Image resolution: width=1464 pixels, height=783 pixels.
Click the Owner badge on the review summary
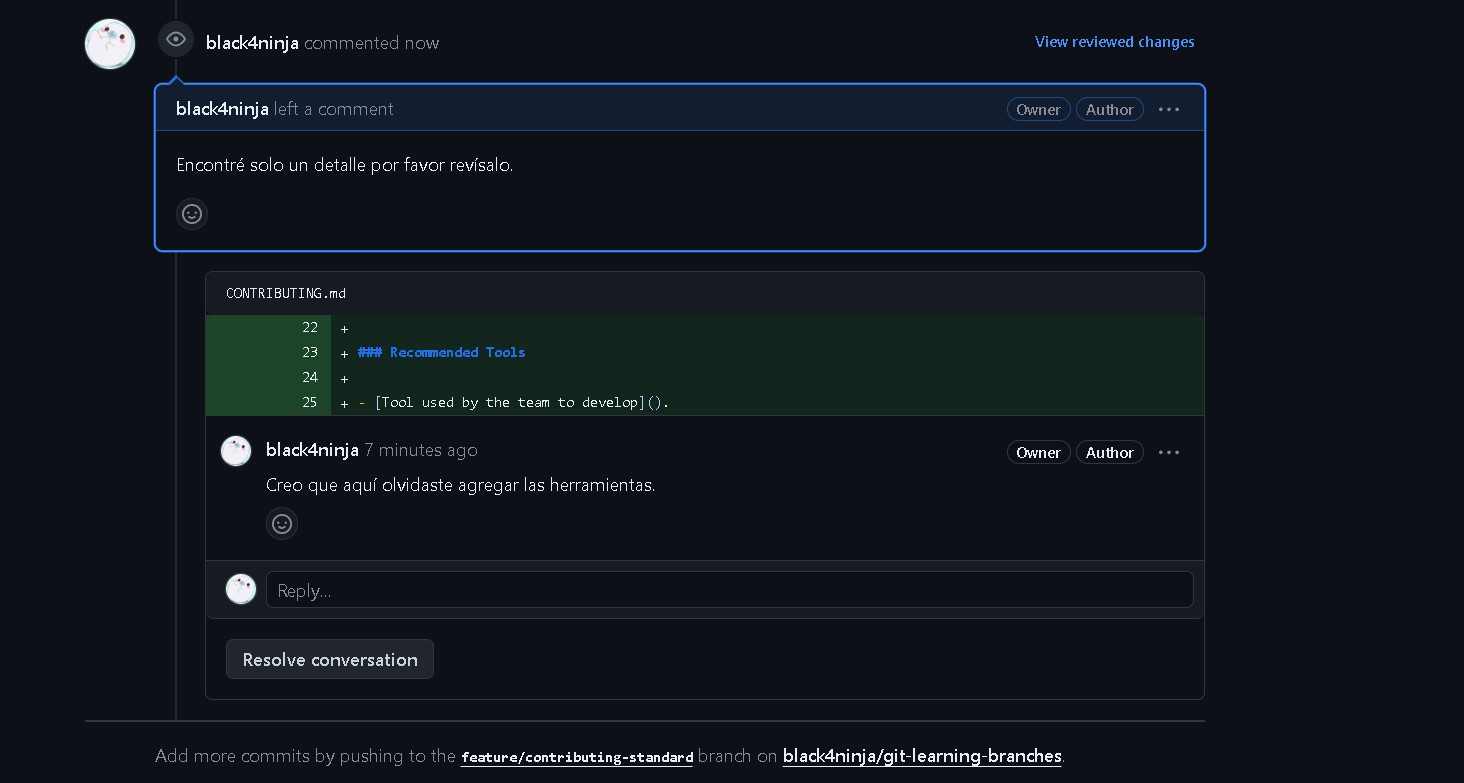tap(1038, 110)
